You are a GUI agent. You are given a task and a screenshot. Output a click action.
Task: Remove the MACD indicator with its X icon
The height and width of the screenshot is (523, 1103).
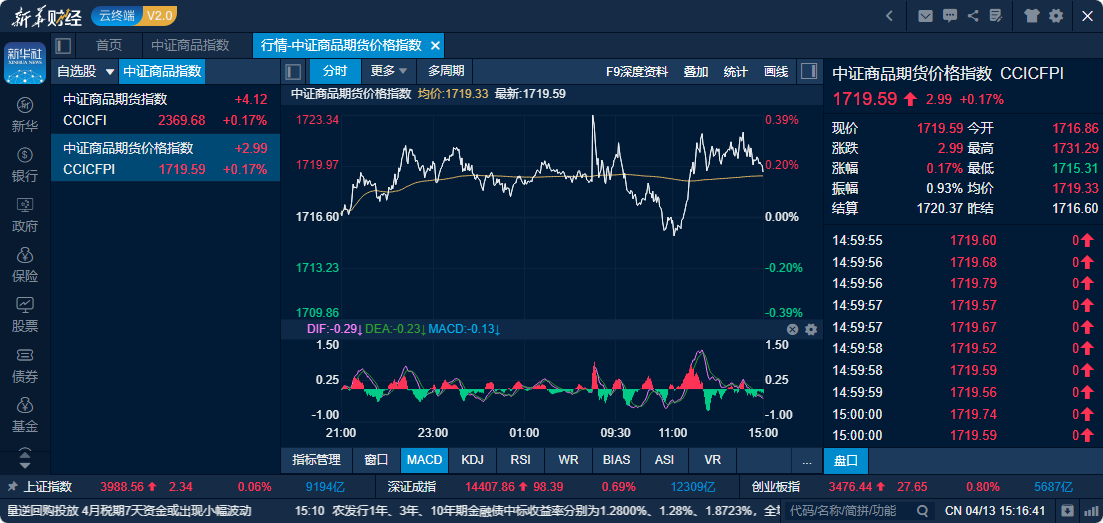coord(793,329)
